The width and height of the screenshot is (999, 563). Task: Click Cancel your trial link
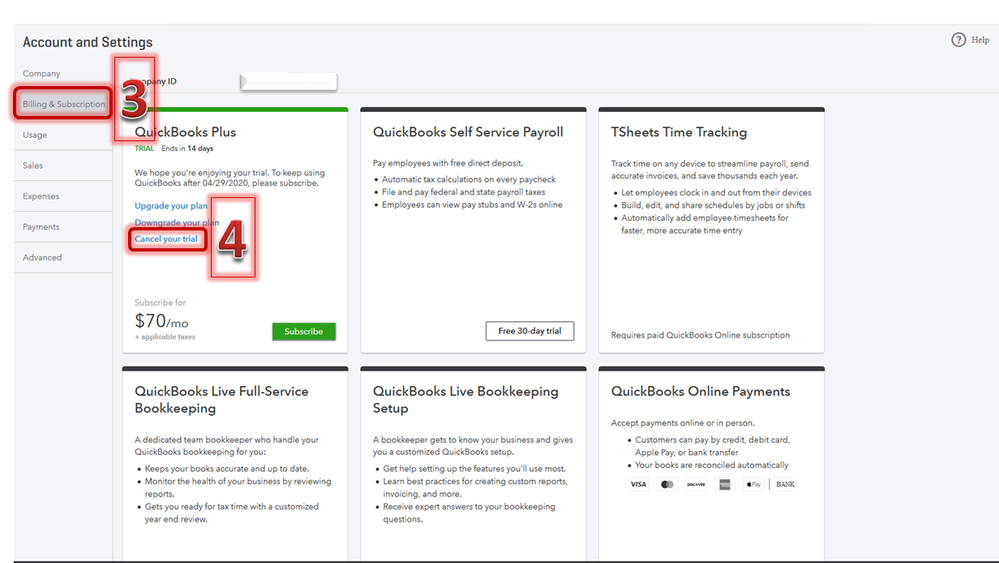pyautogui.click(x=166, y=239)
